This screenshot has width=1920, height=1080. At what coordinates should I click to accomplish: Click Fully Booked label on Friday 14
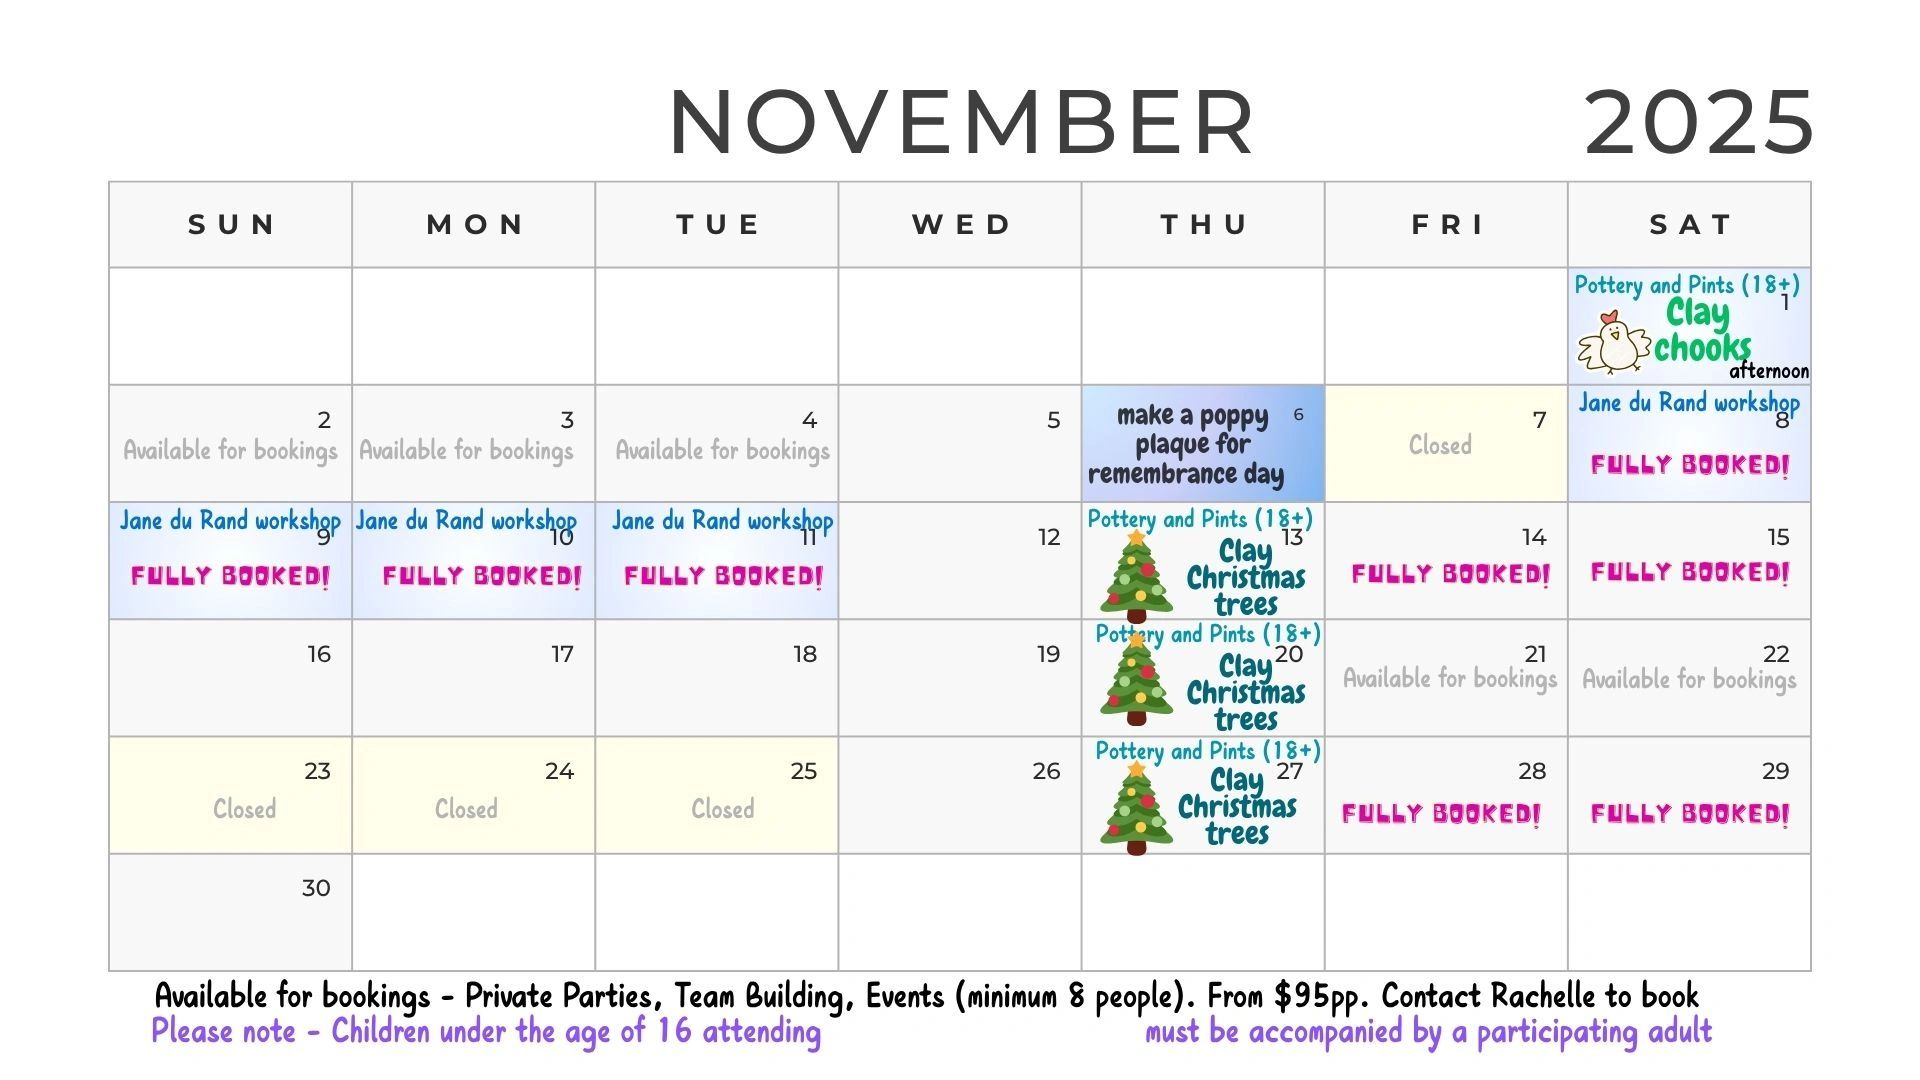tap(1450, 574)
